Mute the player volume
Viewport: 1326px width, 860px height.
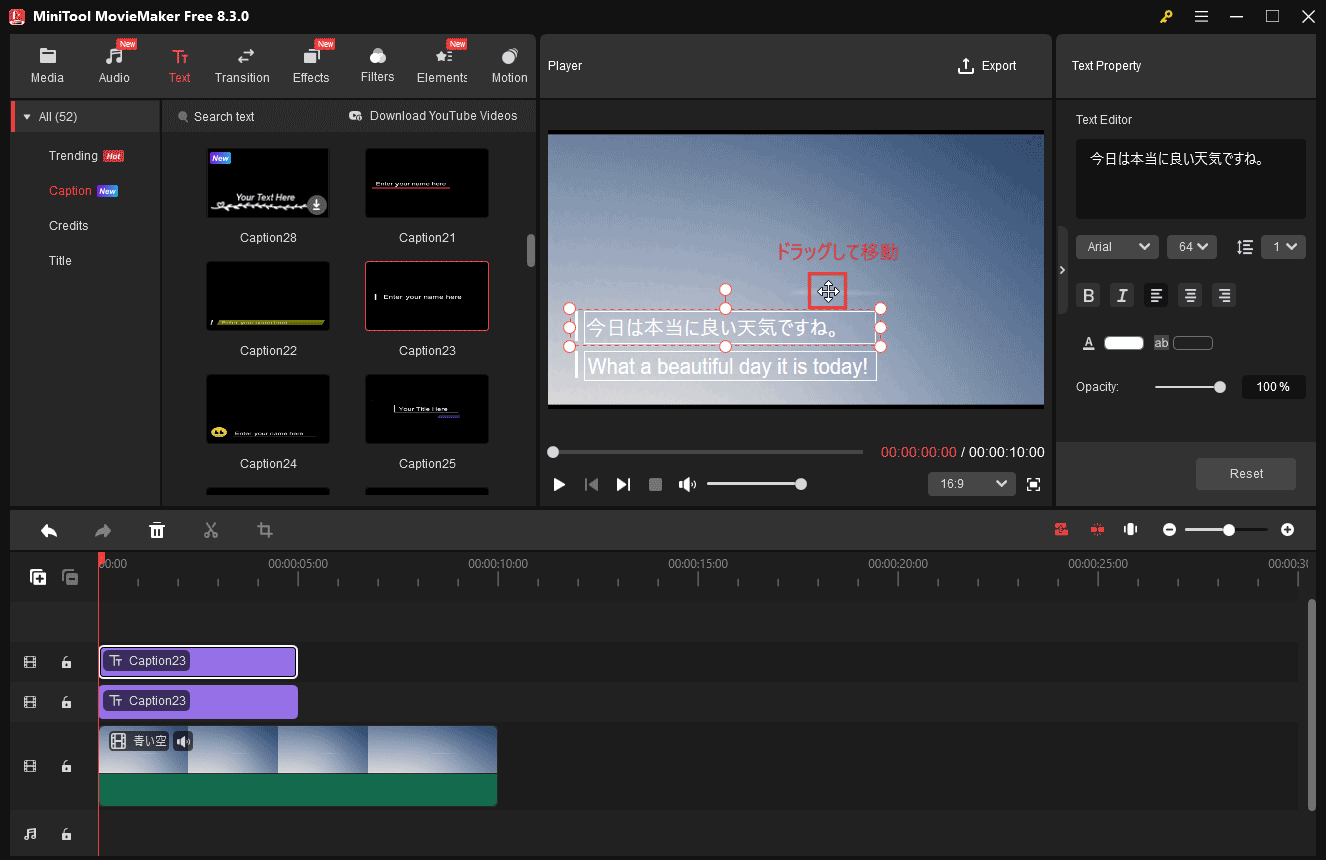click(x=687, y=484)
